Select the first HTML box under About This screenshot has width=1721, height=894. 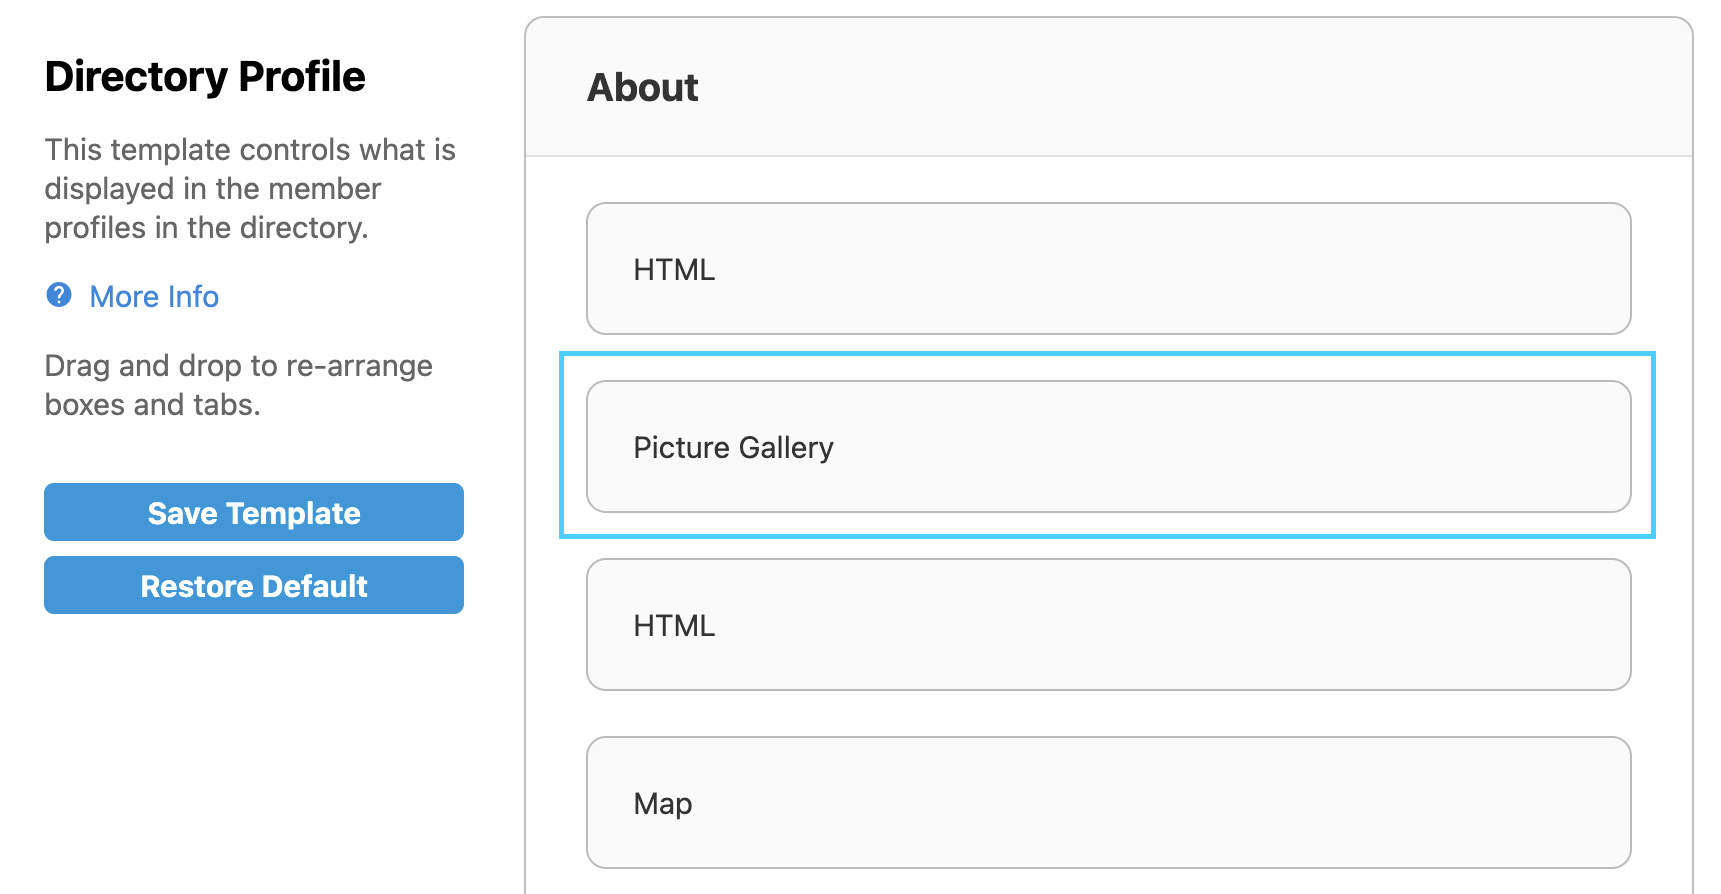coord(1108,269)
